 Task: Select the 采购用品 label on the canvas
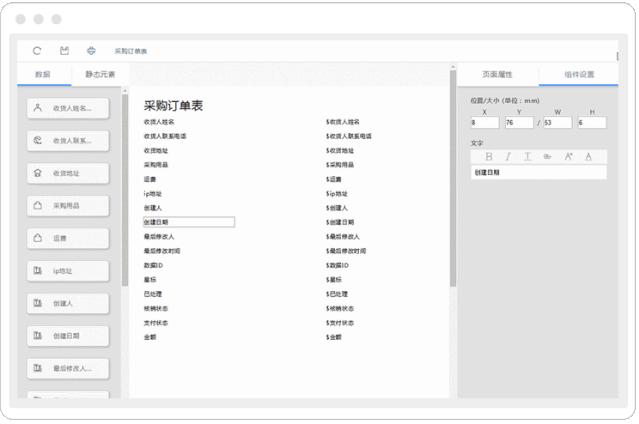coord(156,165)
